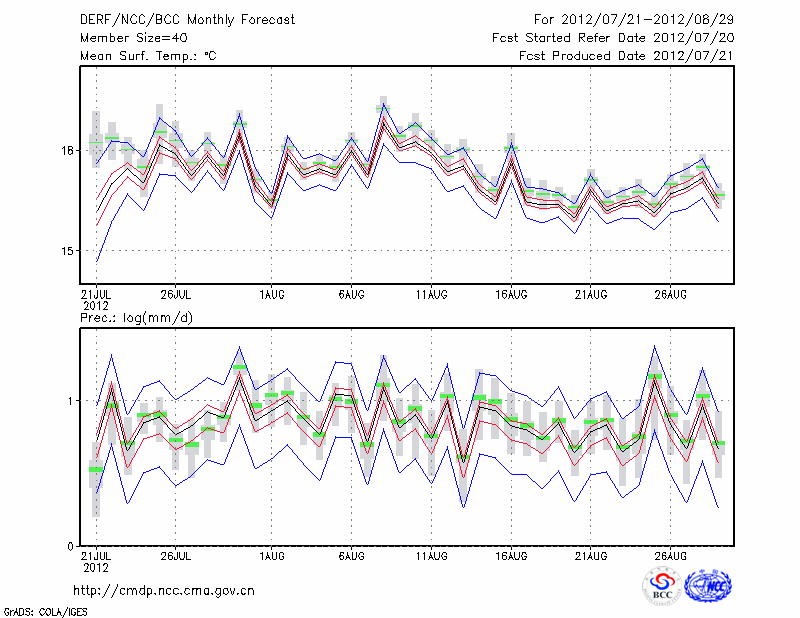
Task: Click the NCC globe logo
Action: coord(708,586)
